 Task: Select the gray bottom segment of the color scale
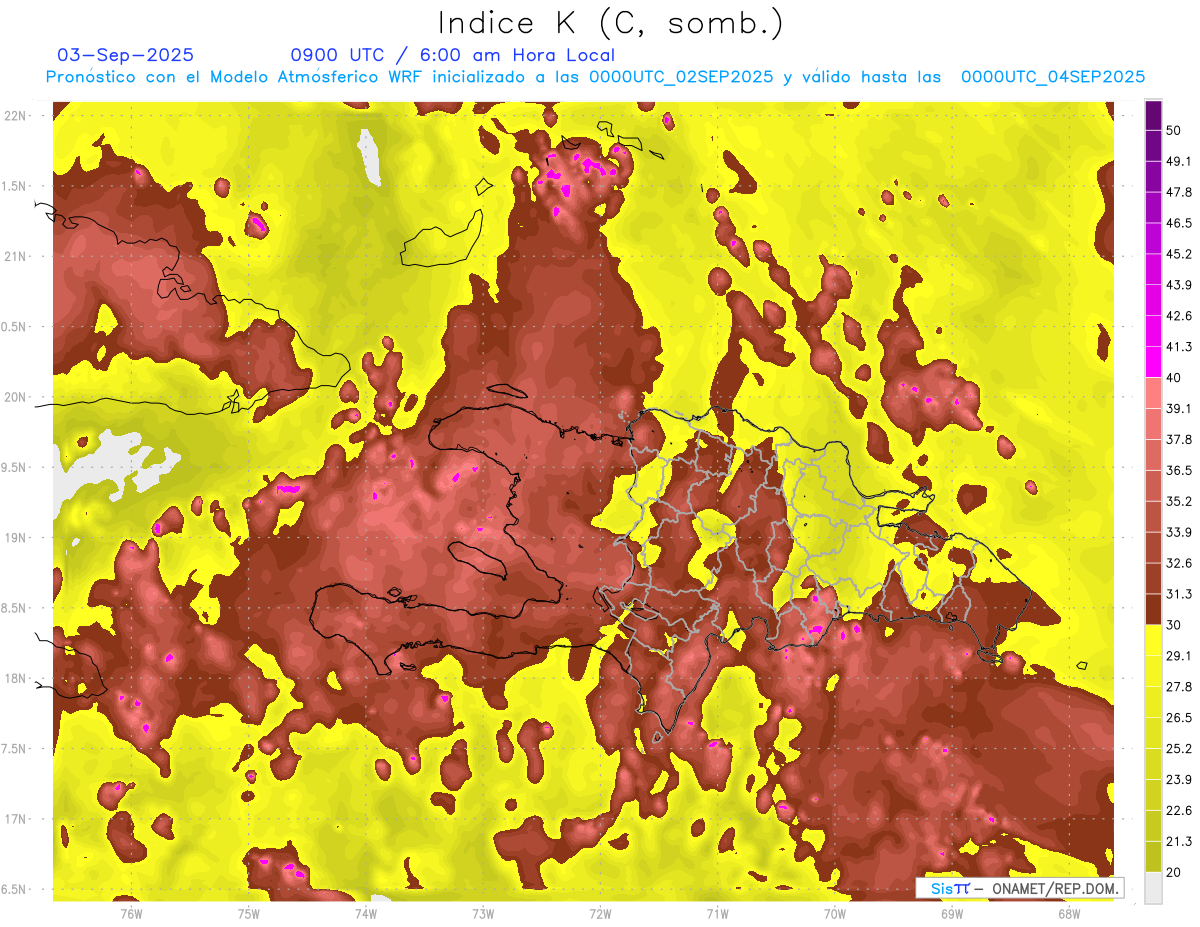tap(1153, 888)
